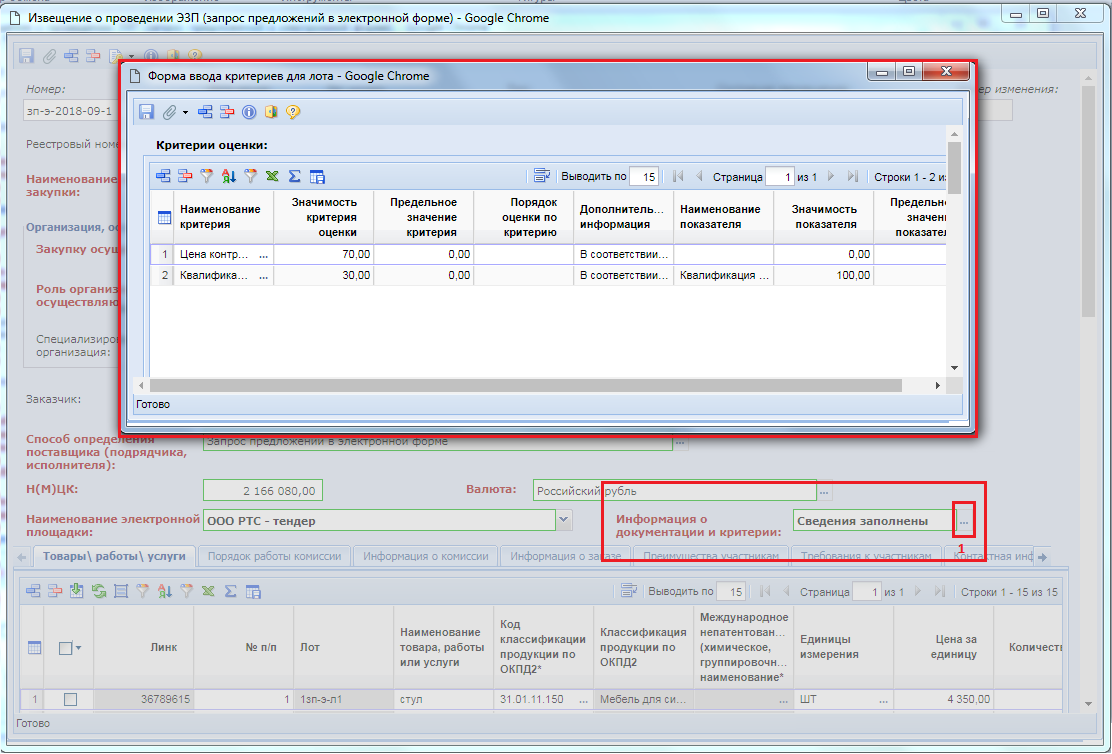
Task: Refresh the goods grid
Action: pyautogui.click(x=99, y=591)
